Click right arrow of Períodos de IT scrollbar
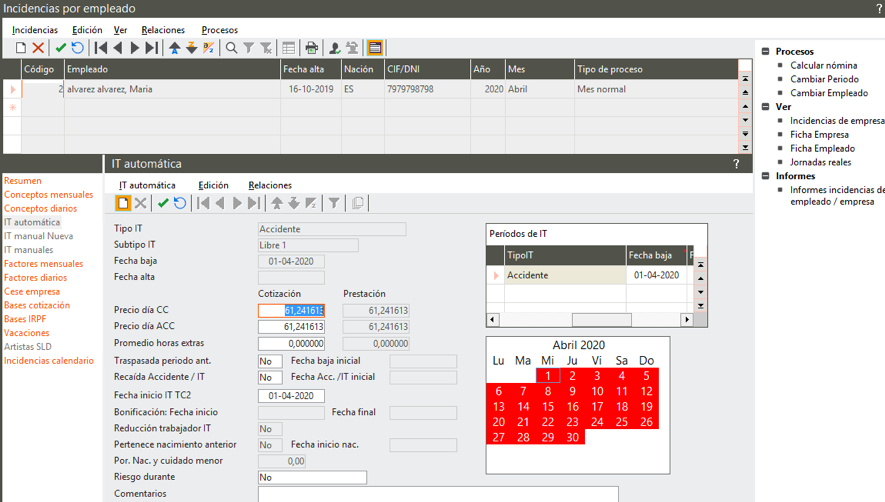This screenshot has width=885, height=502. click(687, 320)
